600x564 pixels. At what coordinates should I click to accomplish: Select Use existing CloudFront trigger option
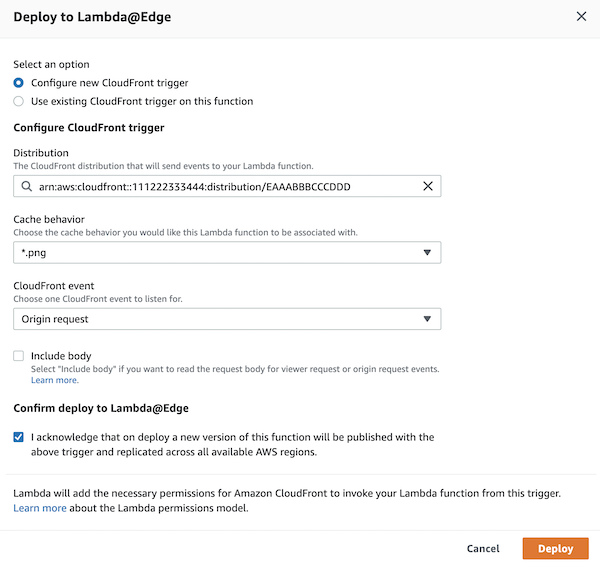point(19,101)
